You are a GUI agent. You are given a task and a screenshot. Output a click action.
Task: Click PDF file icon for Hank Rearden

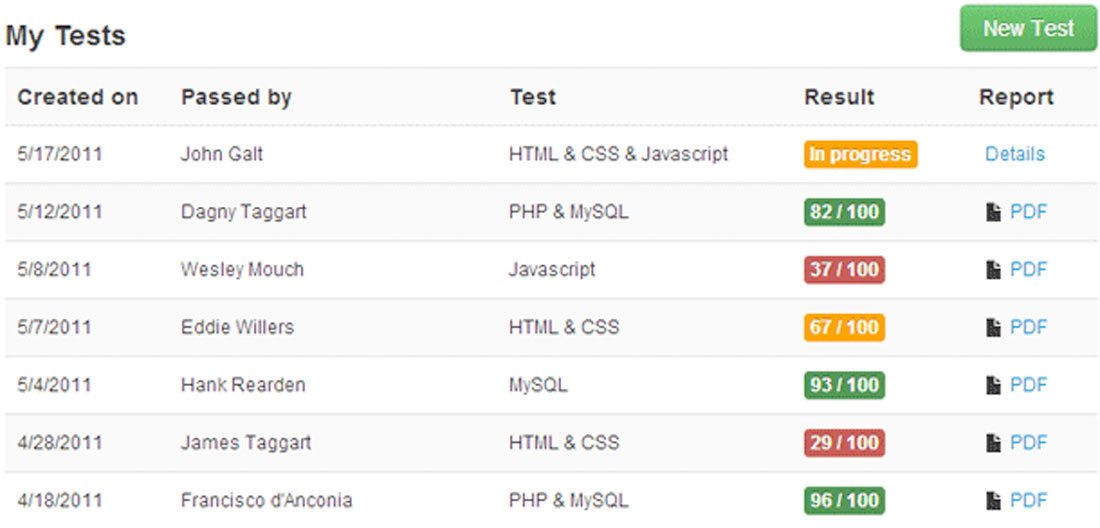[x=993, y=385]
